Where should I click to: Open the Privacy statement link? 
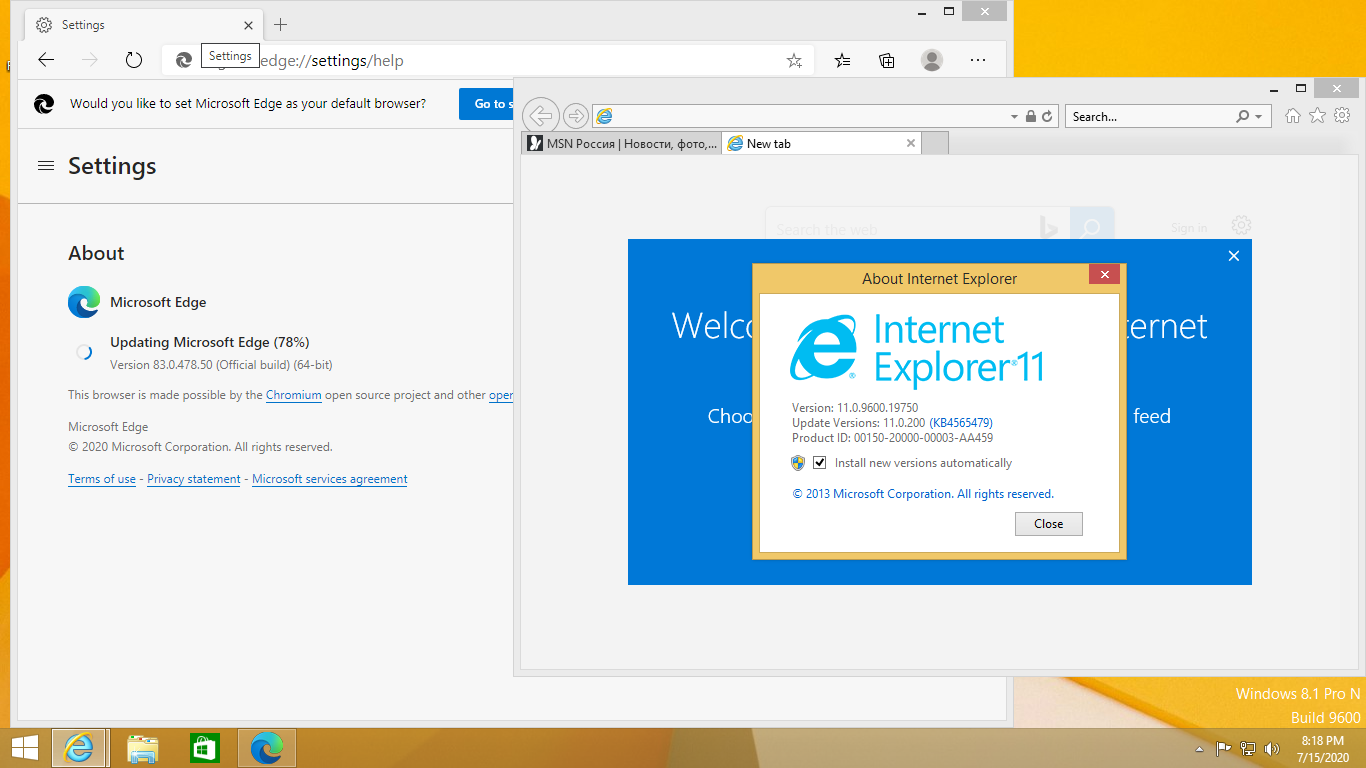(x=194, y=479)
